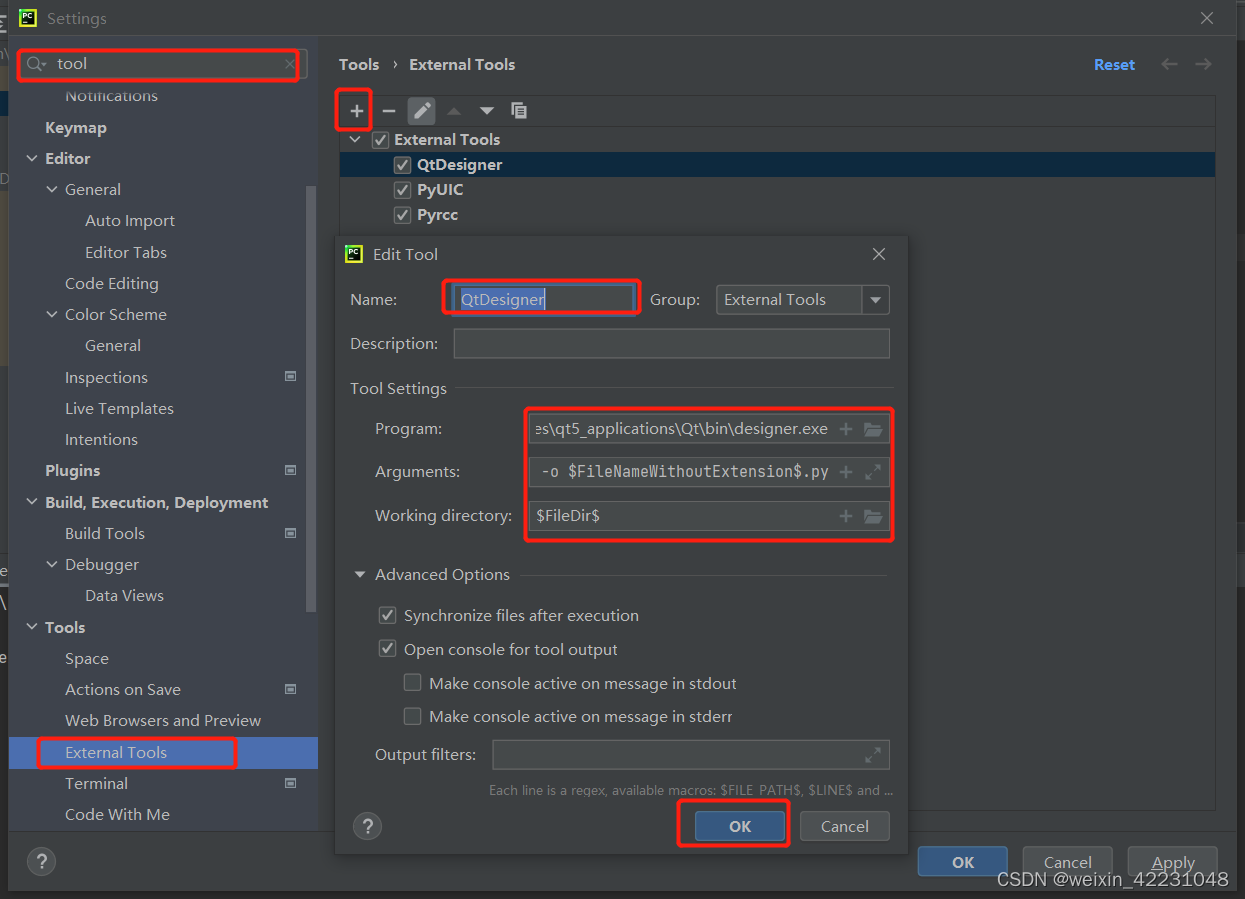Open Auto Import settings
This screenshot has width=1245, height=899.
(x=130, y=221)
